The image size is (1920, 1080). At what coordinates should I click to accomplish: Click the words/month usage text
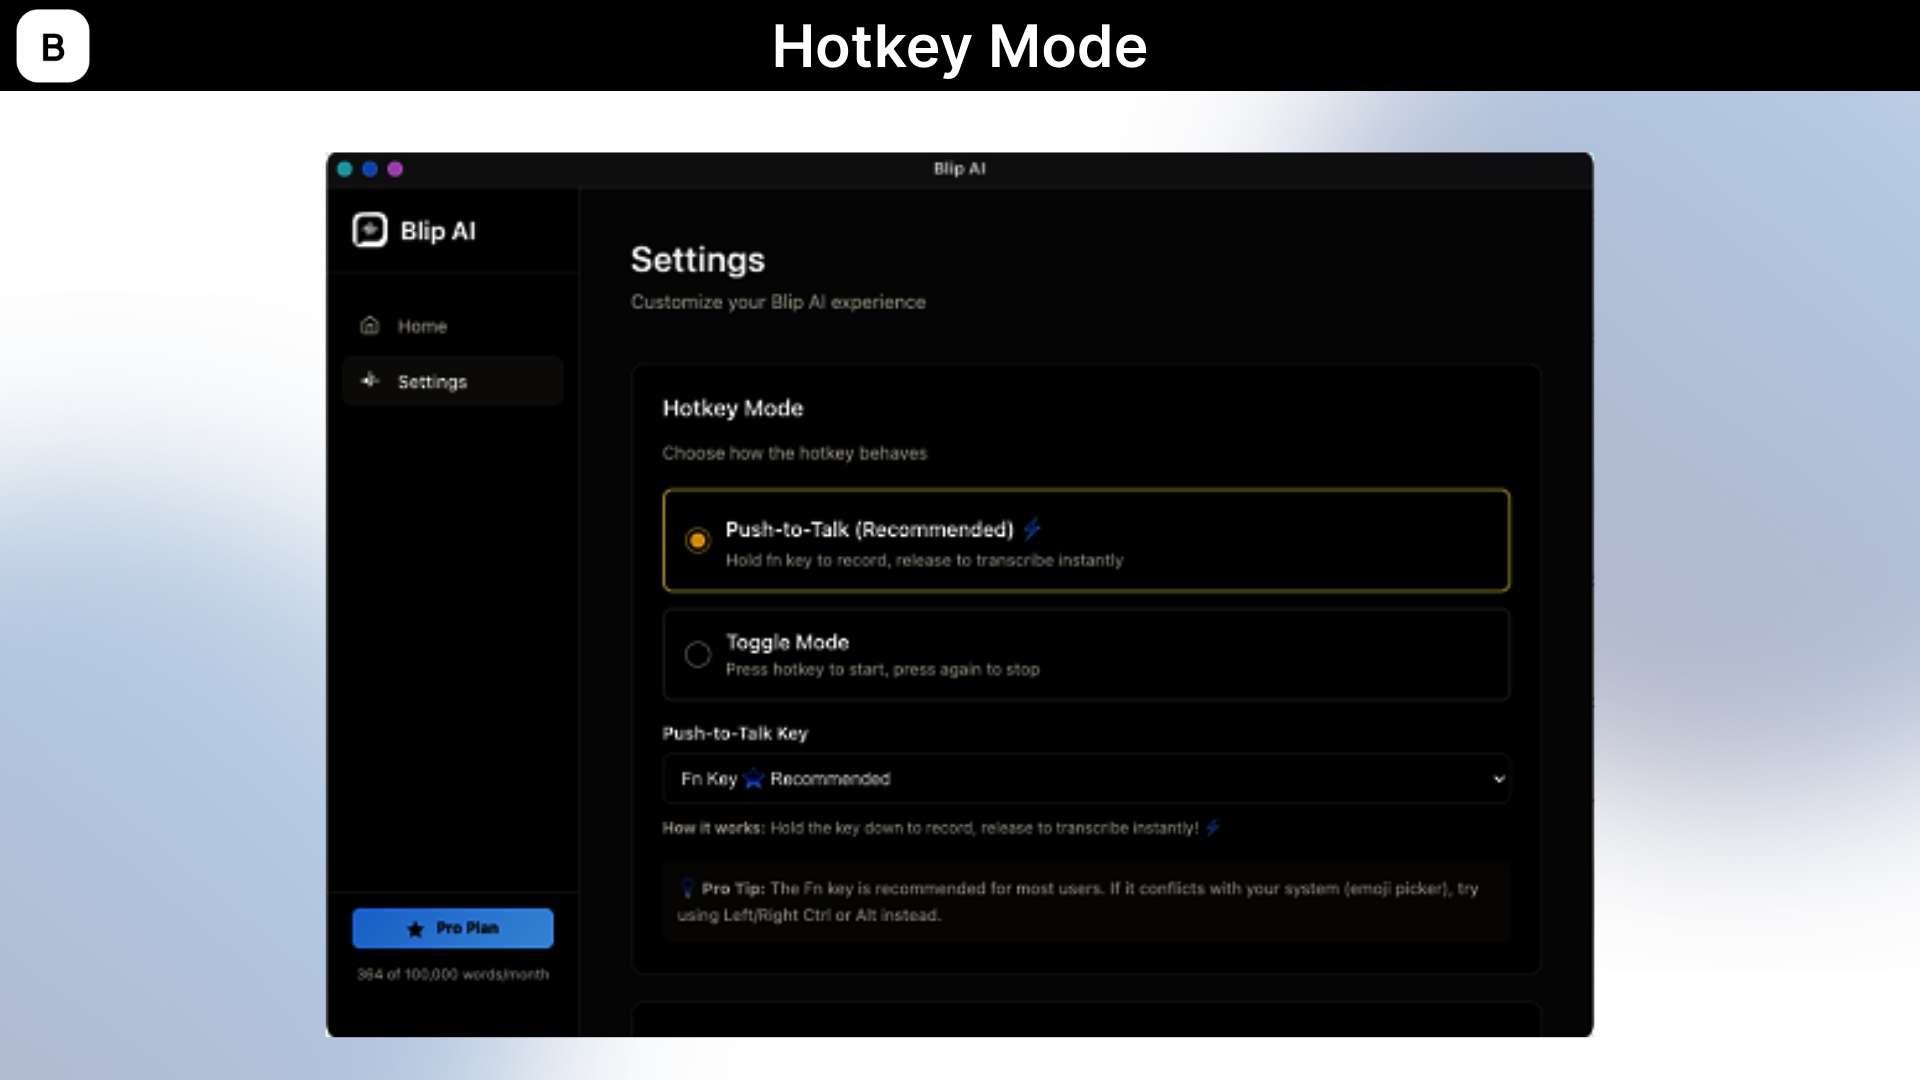(x=453, y=974)
